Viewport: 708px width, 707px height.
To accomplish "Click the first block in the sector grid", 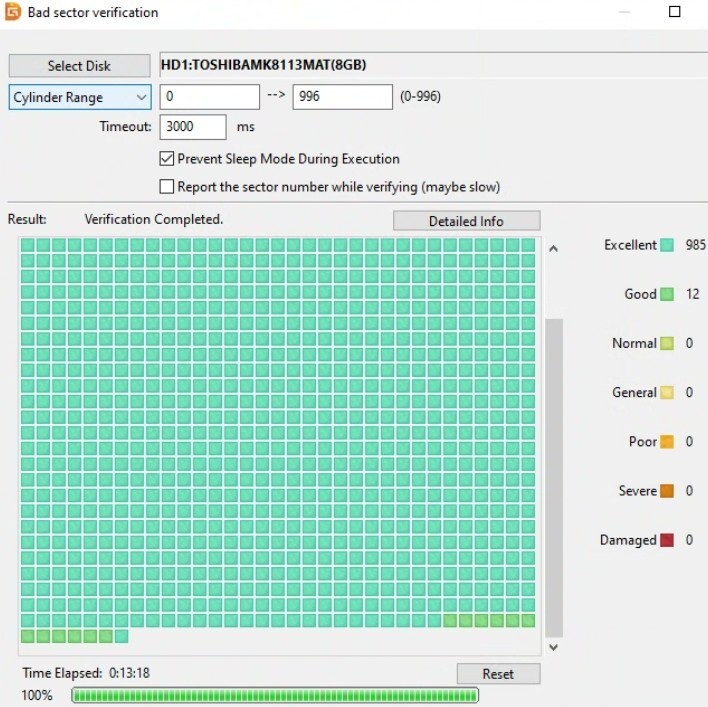I will 28,245.
